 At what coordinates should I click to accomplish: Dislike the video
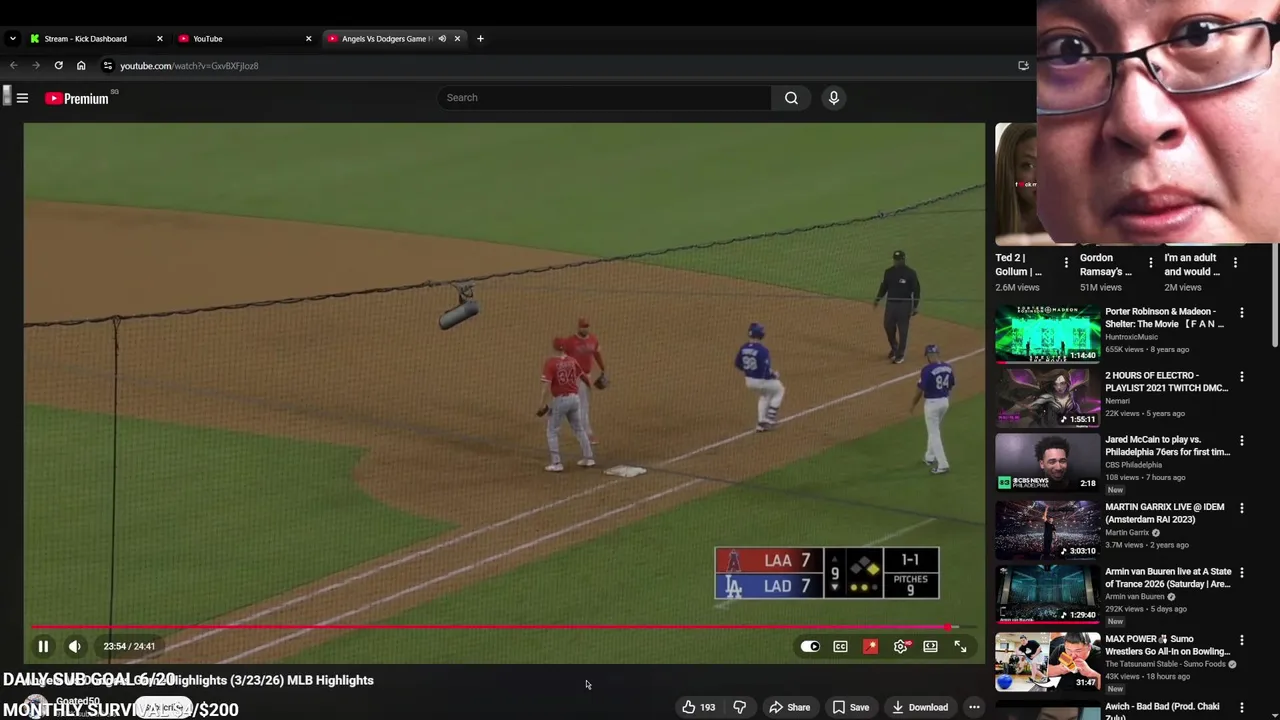[739, 707]
